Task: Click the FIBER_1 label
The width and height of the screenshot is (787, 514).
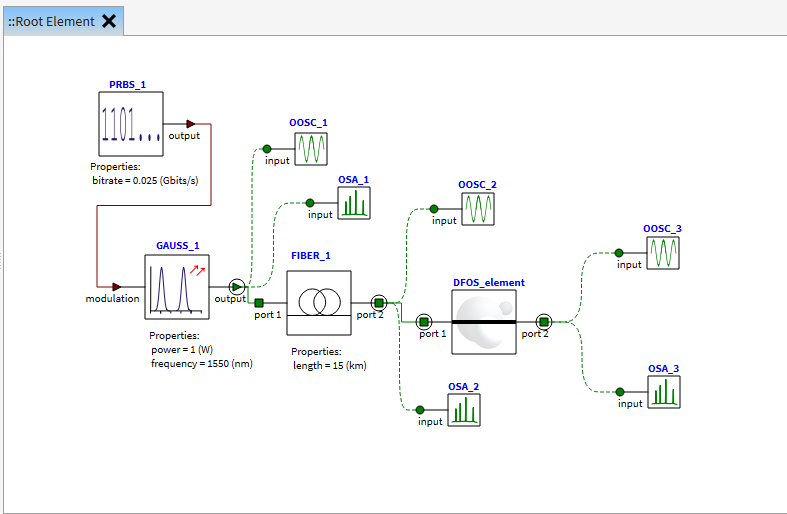Action: (311, 255)
